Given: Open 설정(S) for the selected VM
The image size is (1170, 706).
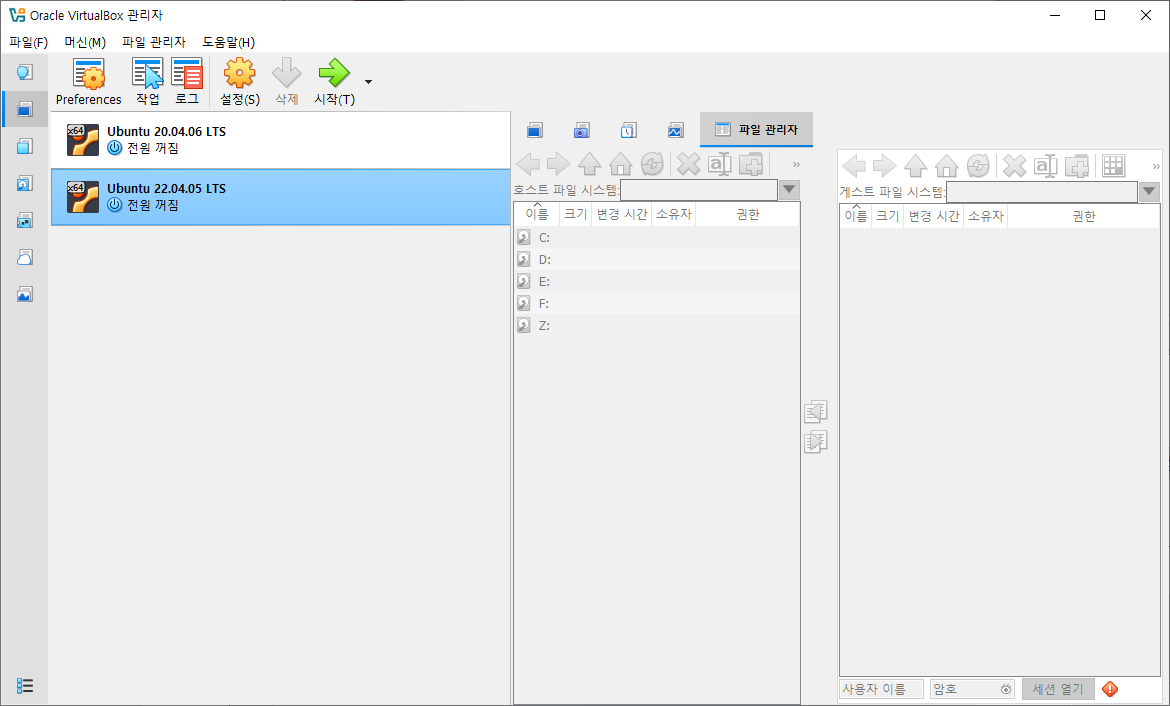Looking at the screenshot, I should (240, 82).
